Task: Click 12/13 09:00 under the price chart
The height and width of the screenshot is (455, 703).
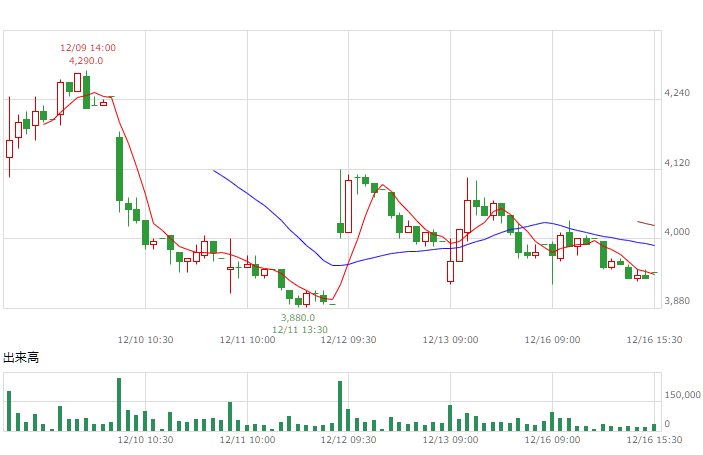Action: point(451,340)
